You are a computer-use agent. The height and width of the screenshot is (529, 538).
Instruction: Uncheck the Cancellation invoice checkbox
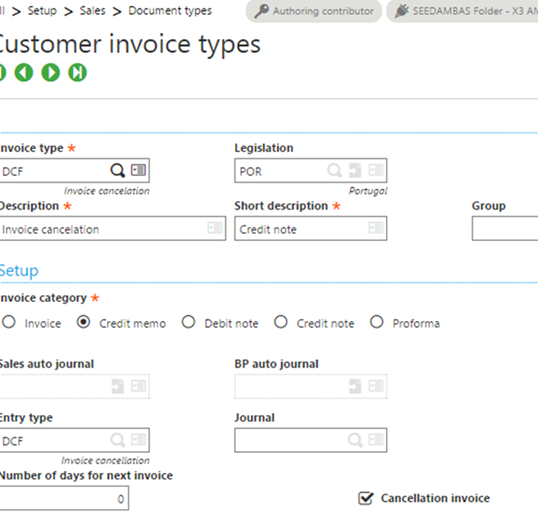pyautogui.click(x=365, y=498)
